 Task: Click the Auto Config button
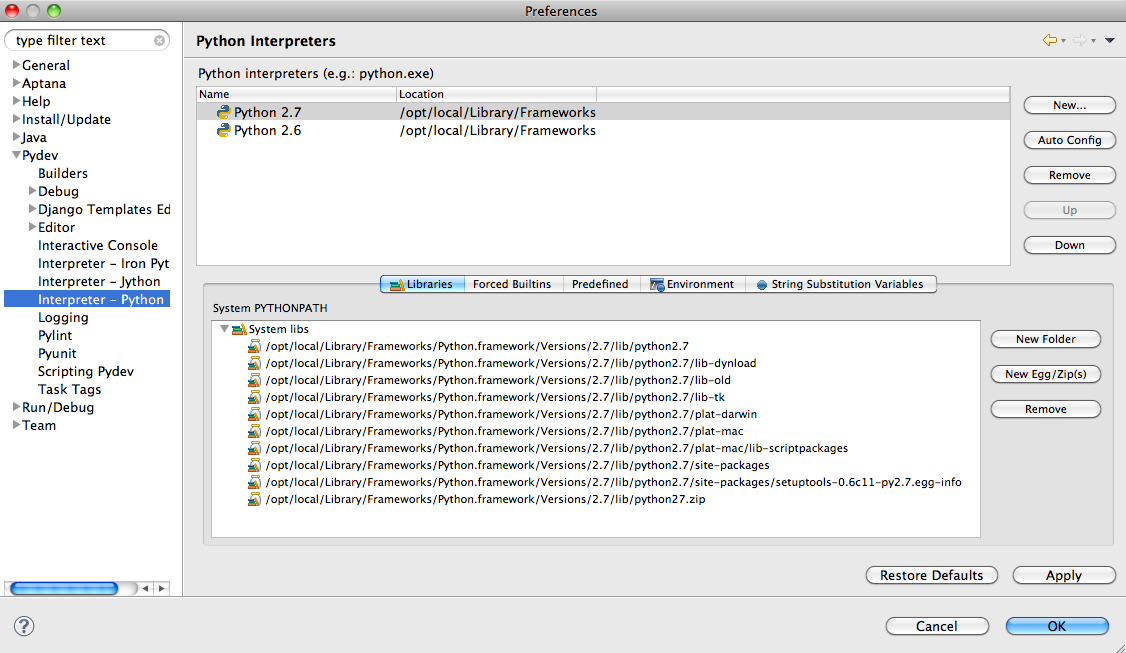[x=1069, y=141]
